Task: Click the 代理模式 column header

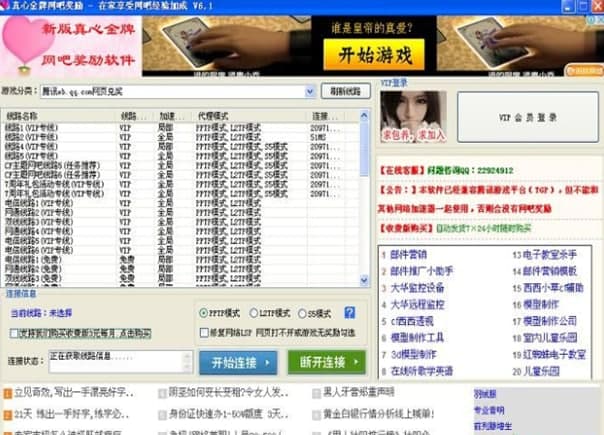Action: [x=249, y=116]
